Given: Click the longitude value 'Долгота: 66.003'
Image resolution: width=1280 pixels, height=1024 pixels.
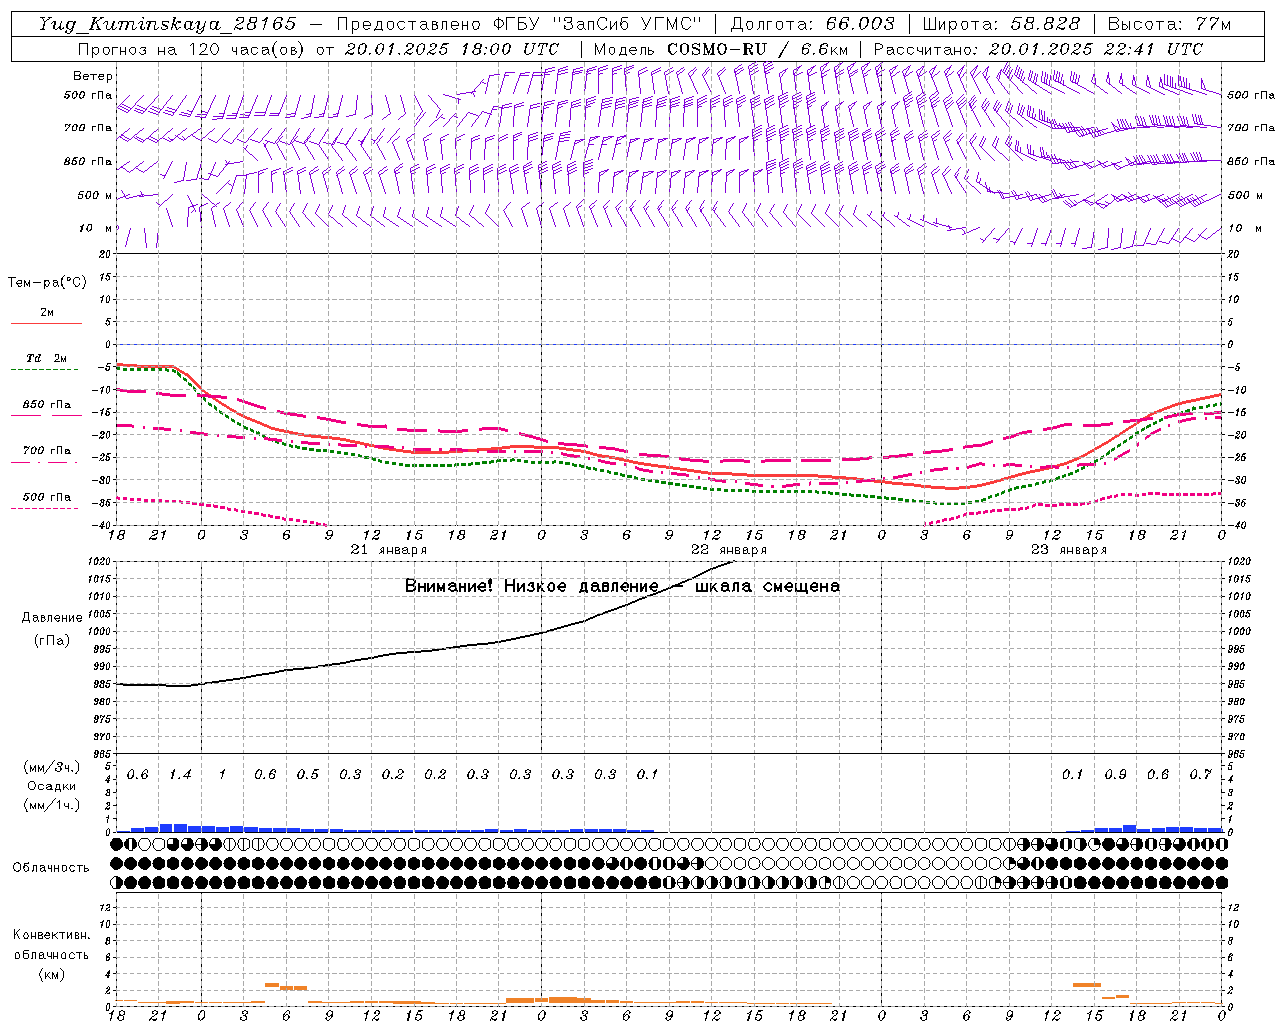Looking at the screenshot, I should [813, 24].
